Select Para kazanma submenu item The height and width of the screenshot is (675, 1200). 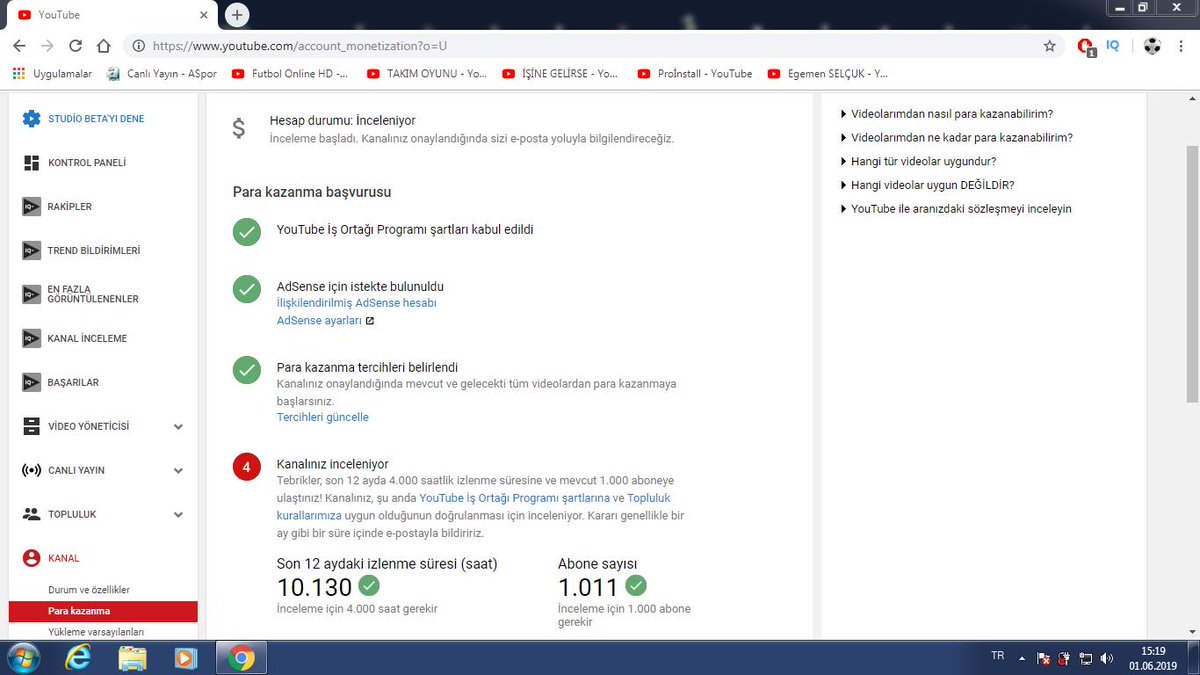[x=103, y=611]
